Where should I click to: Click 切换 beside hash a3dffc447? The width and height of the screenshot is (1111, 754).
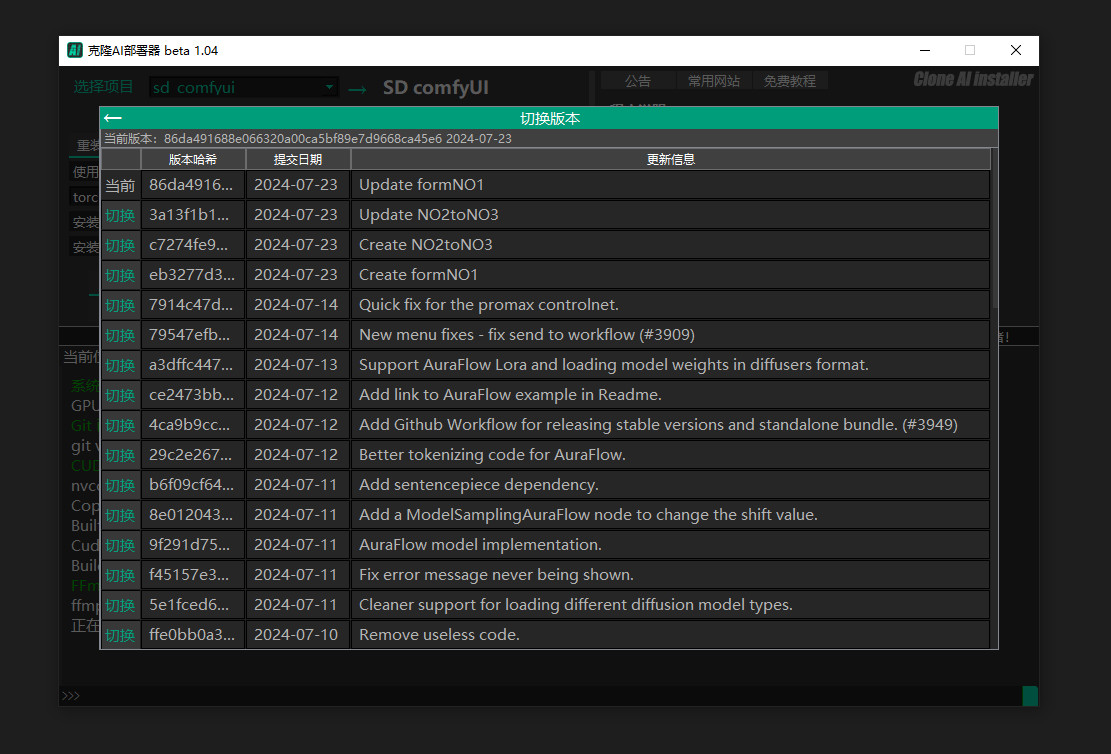click(x=120, y=365)
